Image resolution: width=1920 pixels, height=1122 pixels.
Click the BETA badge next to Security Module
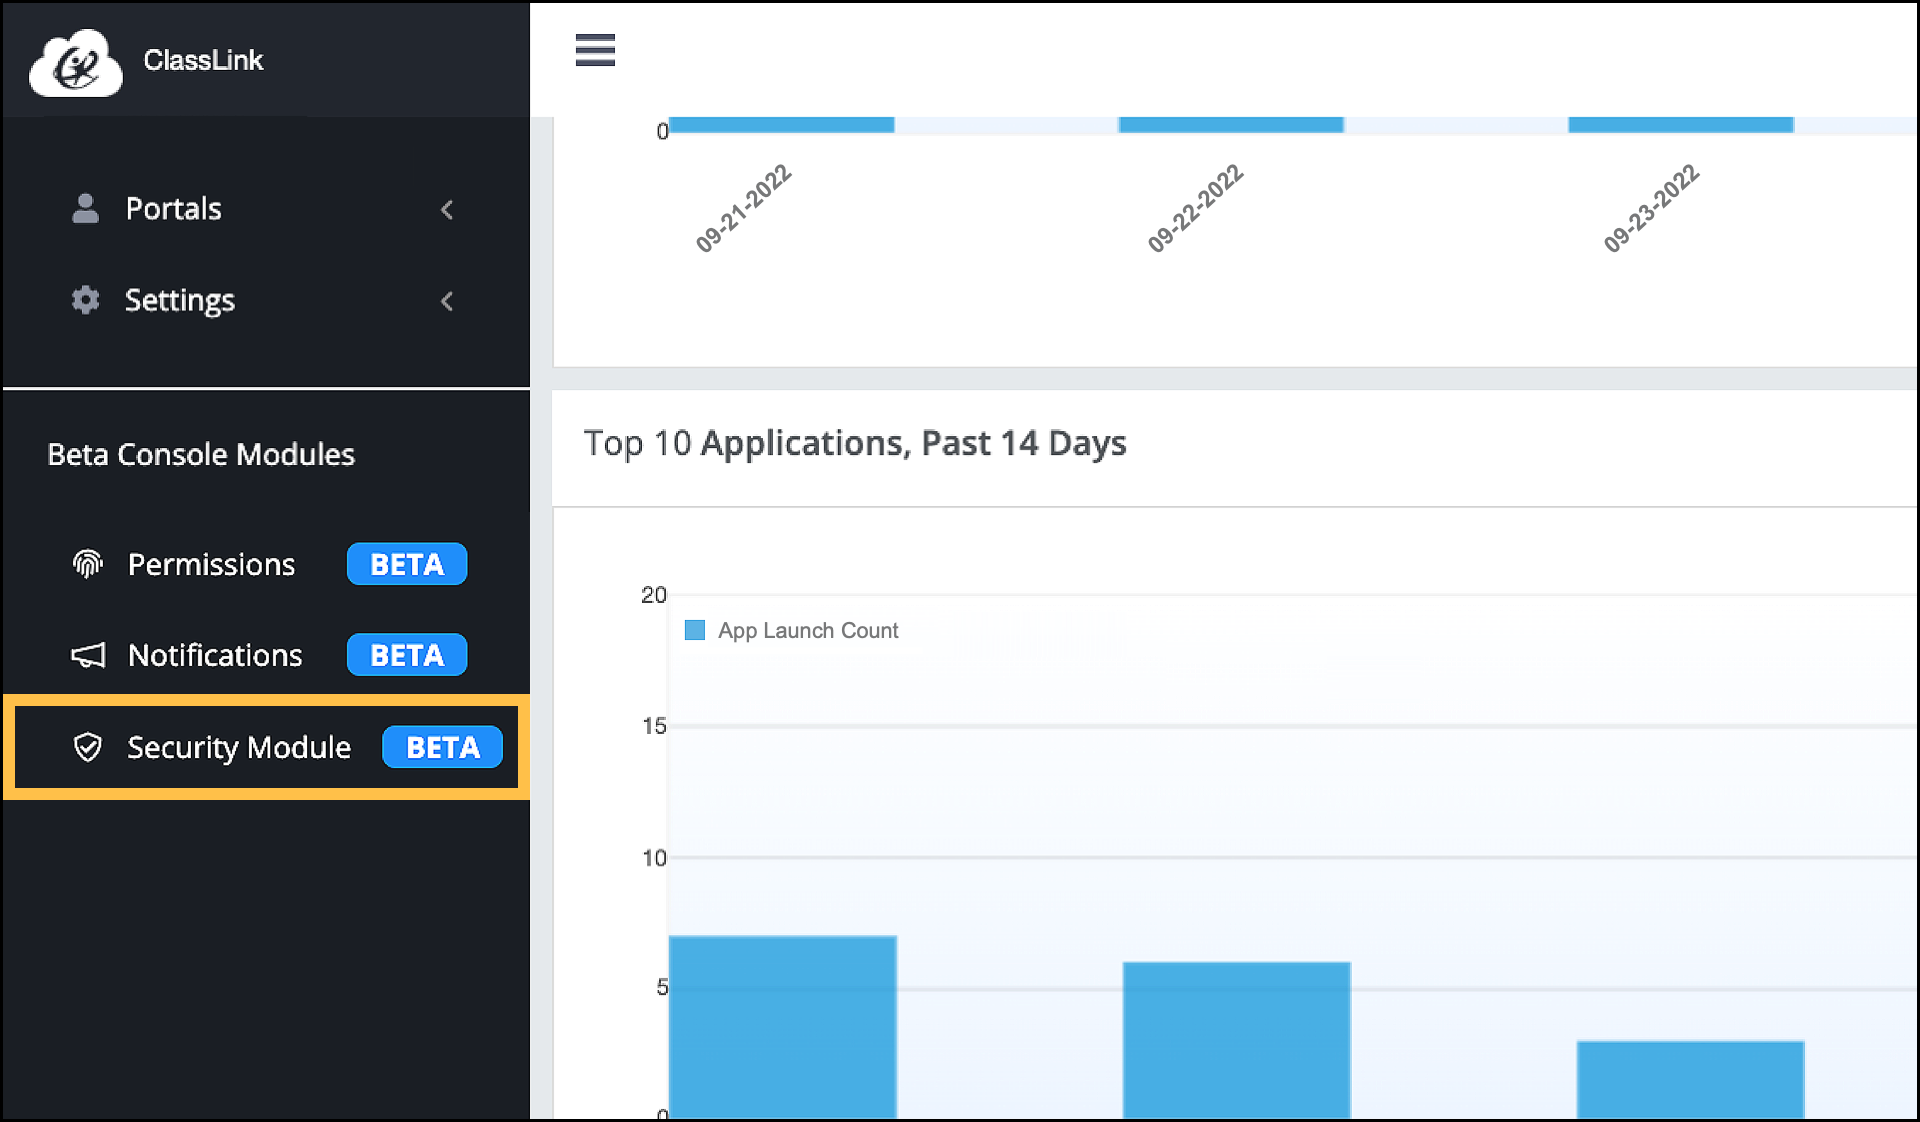(442, 747)
